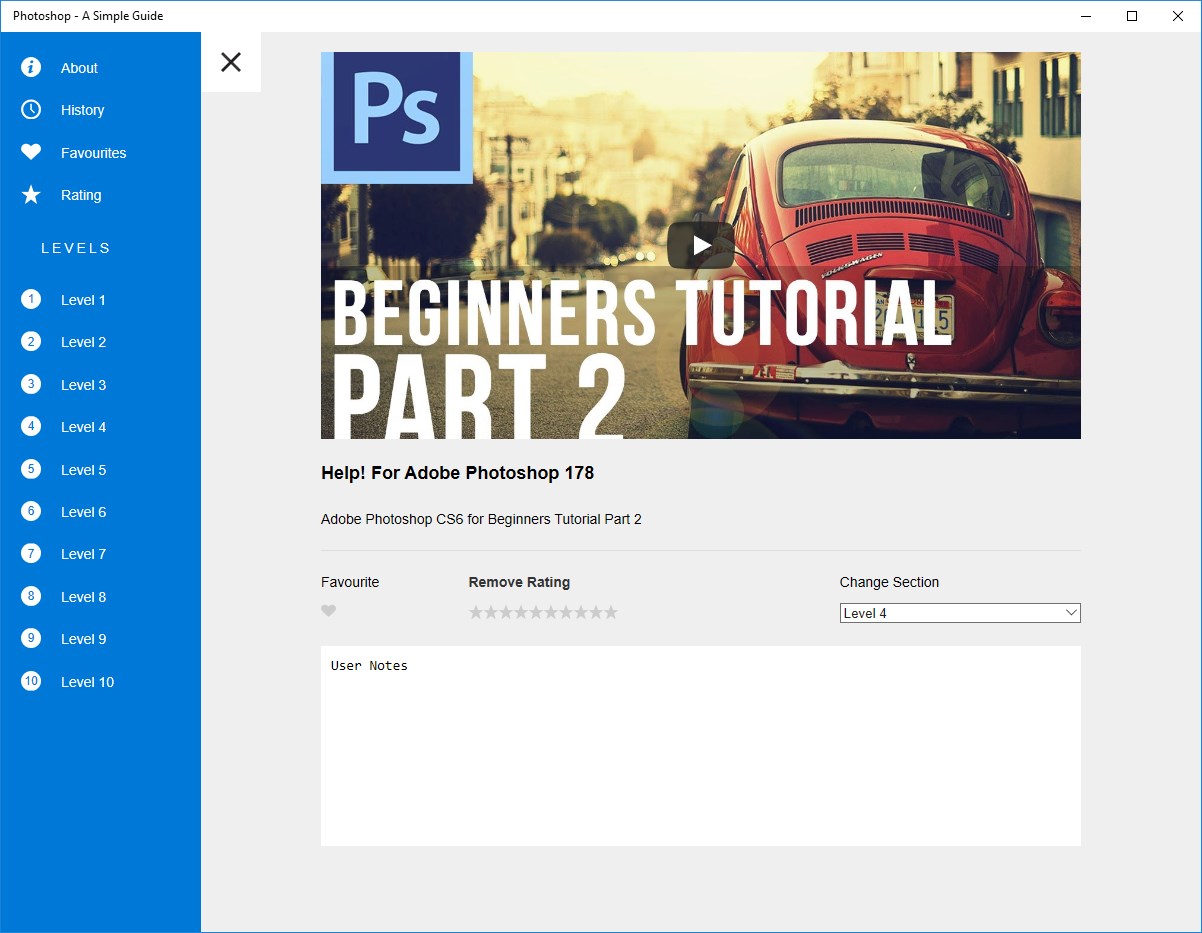Go to Level 8 in sidebar
The image size is (1202, 933).
[100, 596]
